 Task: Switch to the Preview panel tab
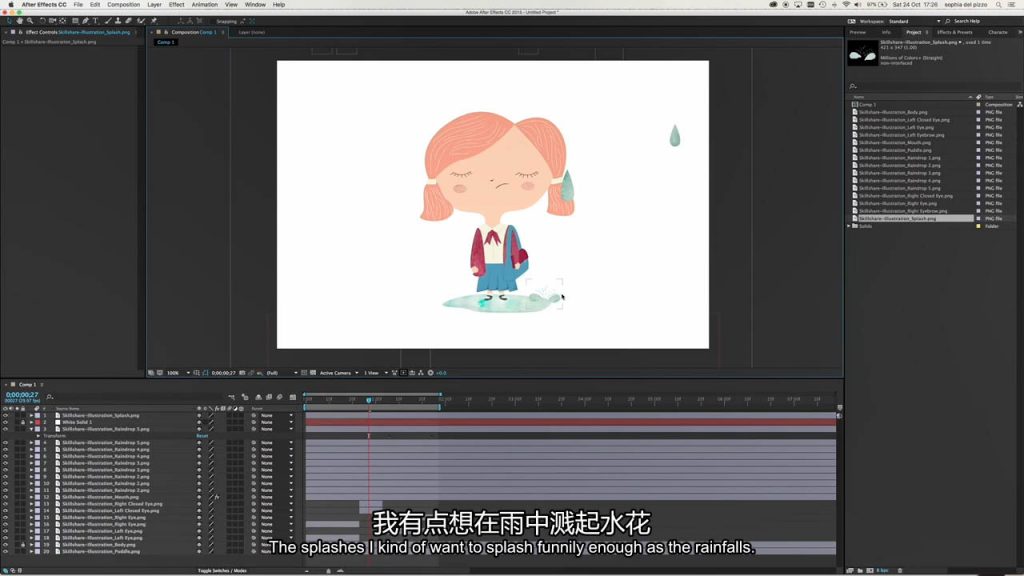(x=857, y=32)
